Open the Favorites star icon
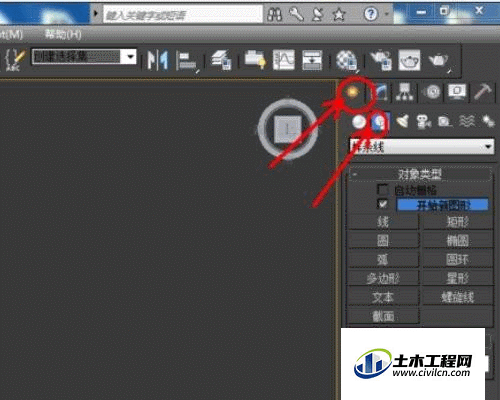500x400 pixels. (x=339, y=14)
